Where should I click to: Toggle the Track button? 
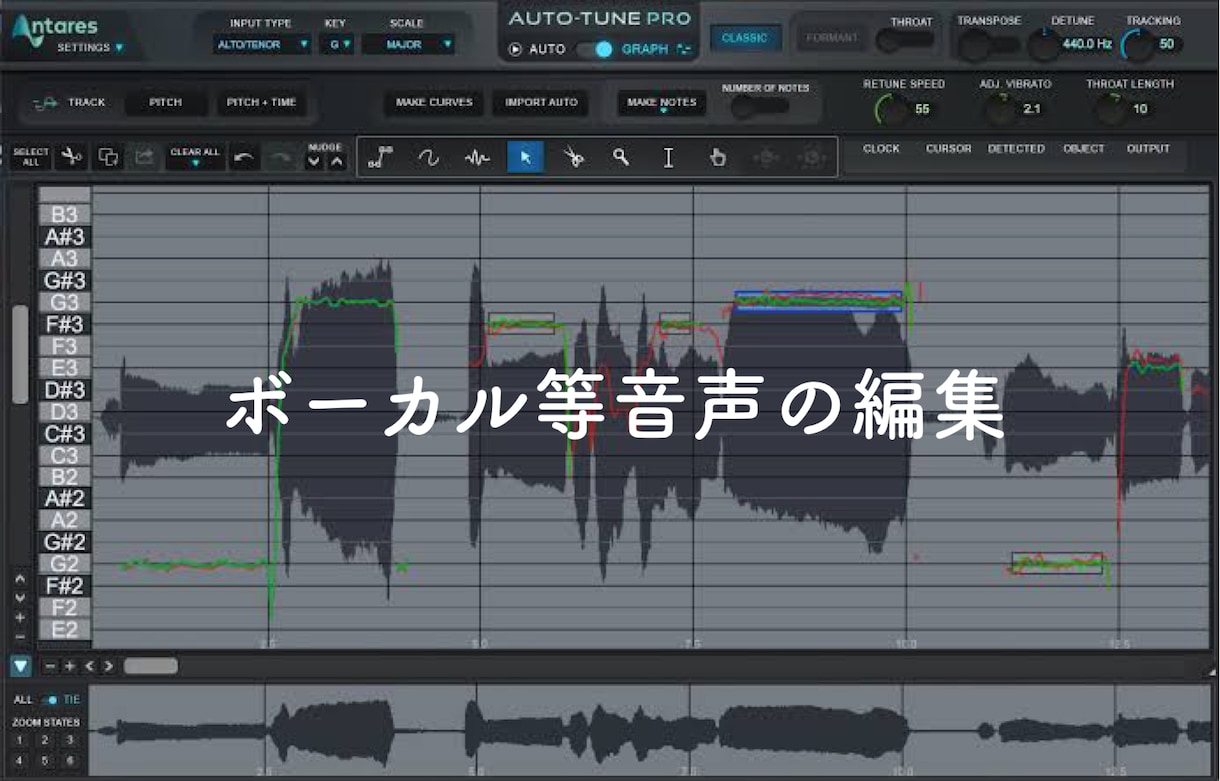tap(69, 102)
